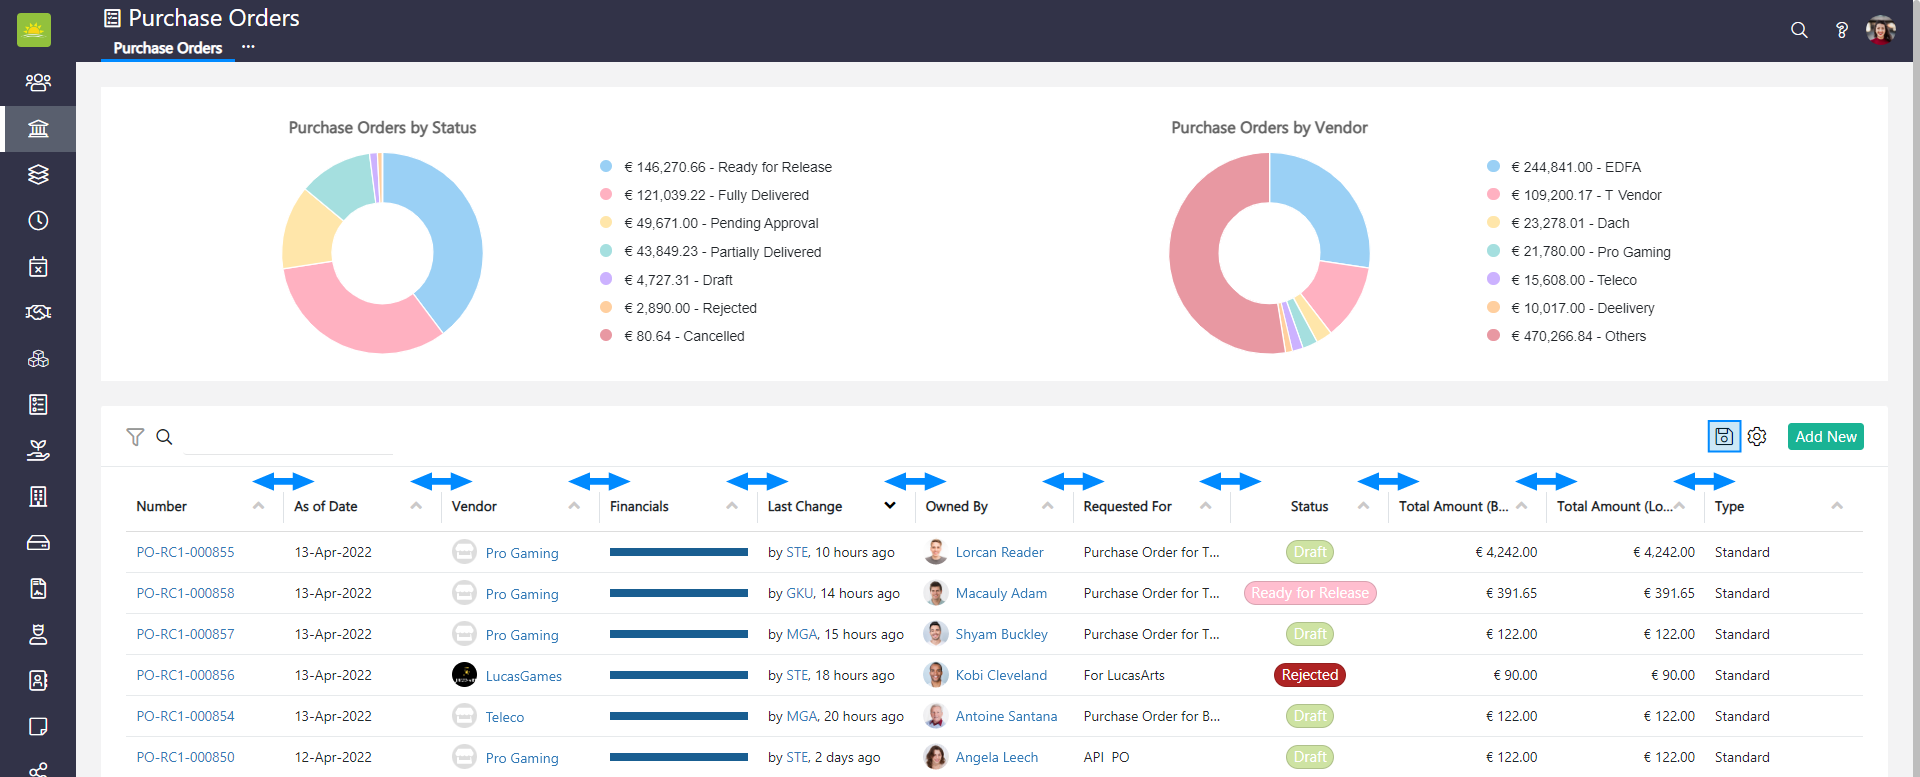Click sort chevron on Number column
Screen dimensions: 1920x777
point(259,506)
